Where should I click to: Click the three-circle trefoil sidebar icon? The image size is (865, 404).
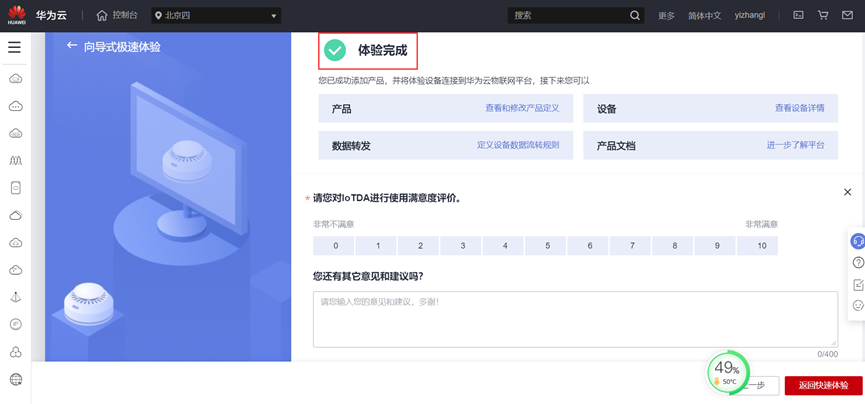(15, 352)
